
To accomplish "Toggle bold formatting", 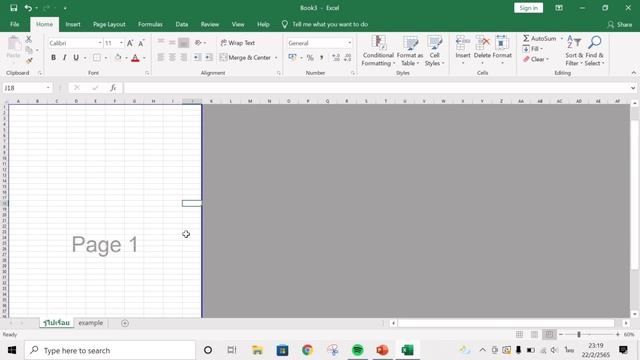I will coord(53,58).
